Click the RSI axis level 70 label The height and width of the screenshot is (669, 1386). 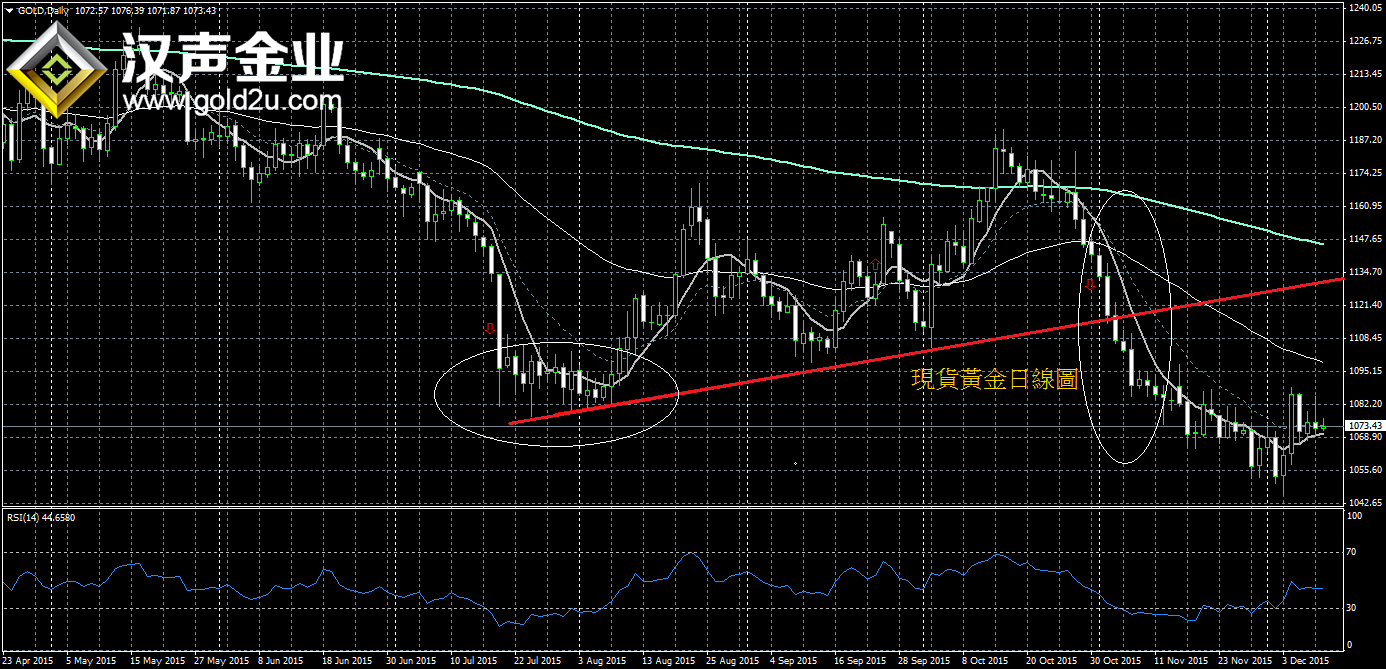(x=1351, y=551)
